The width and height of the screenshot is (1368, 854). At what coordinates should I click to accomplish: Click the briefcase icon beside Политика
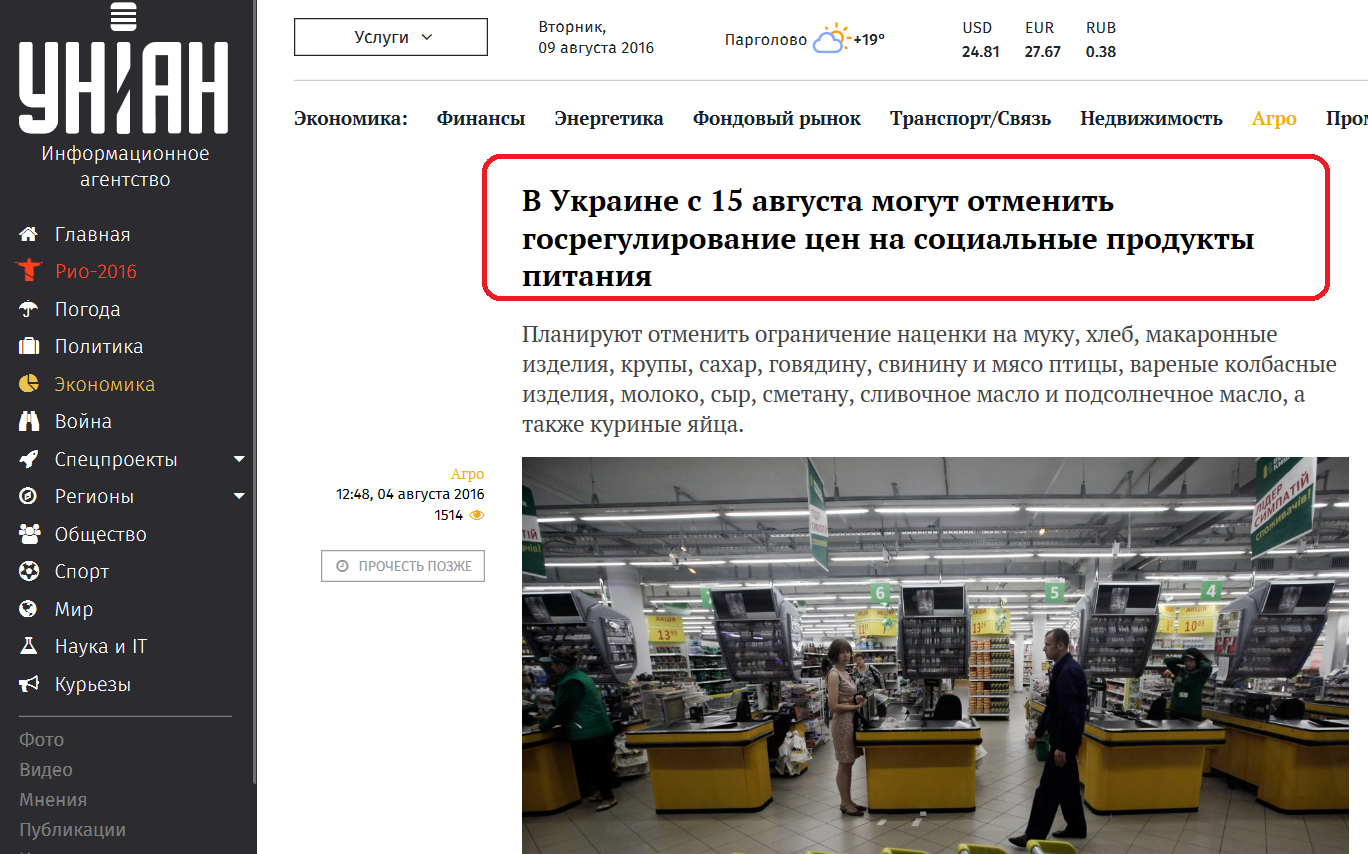click(29, 347)
